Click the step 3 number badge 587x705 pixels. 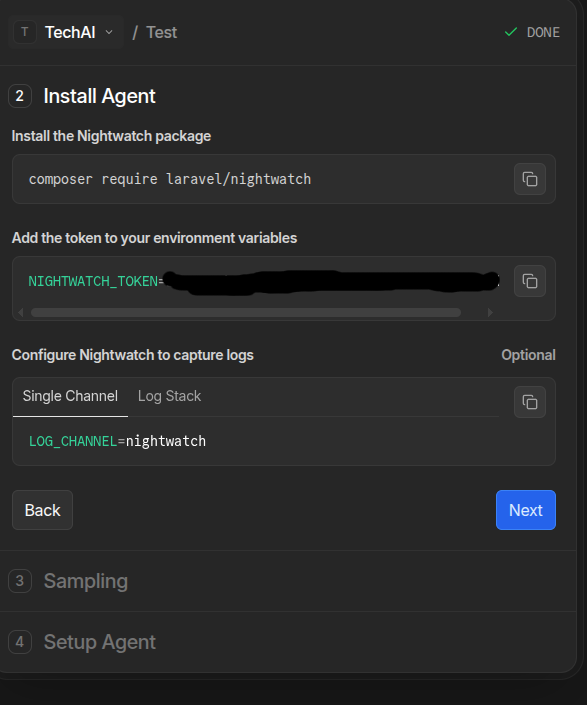(x=20, y=581)
